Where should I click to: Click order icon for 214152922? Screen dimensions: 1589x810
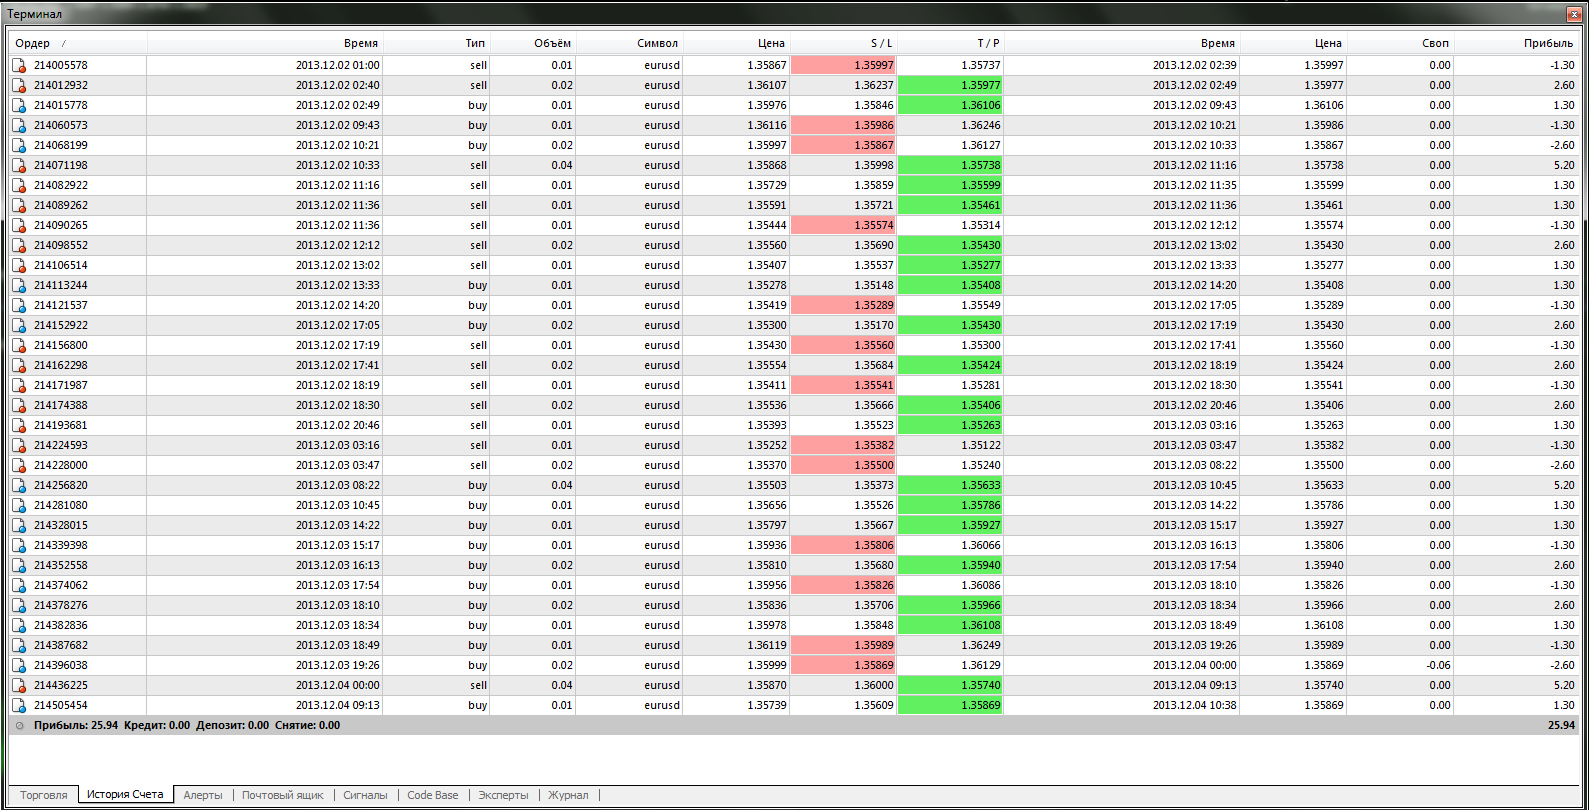19,325
